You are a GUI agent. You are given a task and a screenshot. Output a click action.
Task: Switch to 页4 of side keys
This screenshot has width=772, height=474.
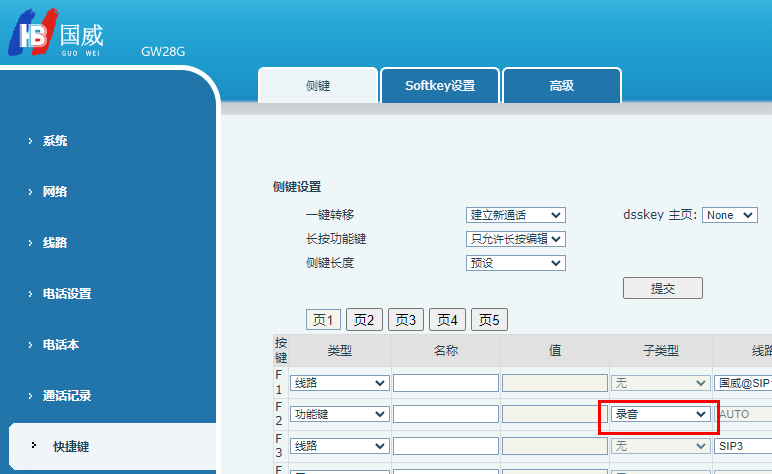pos(447,320)
